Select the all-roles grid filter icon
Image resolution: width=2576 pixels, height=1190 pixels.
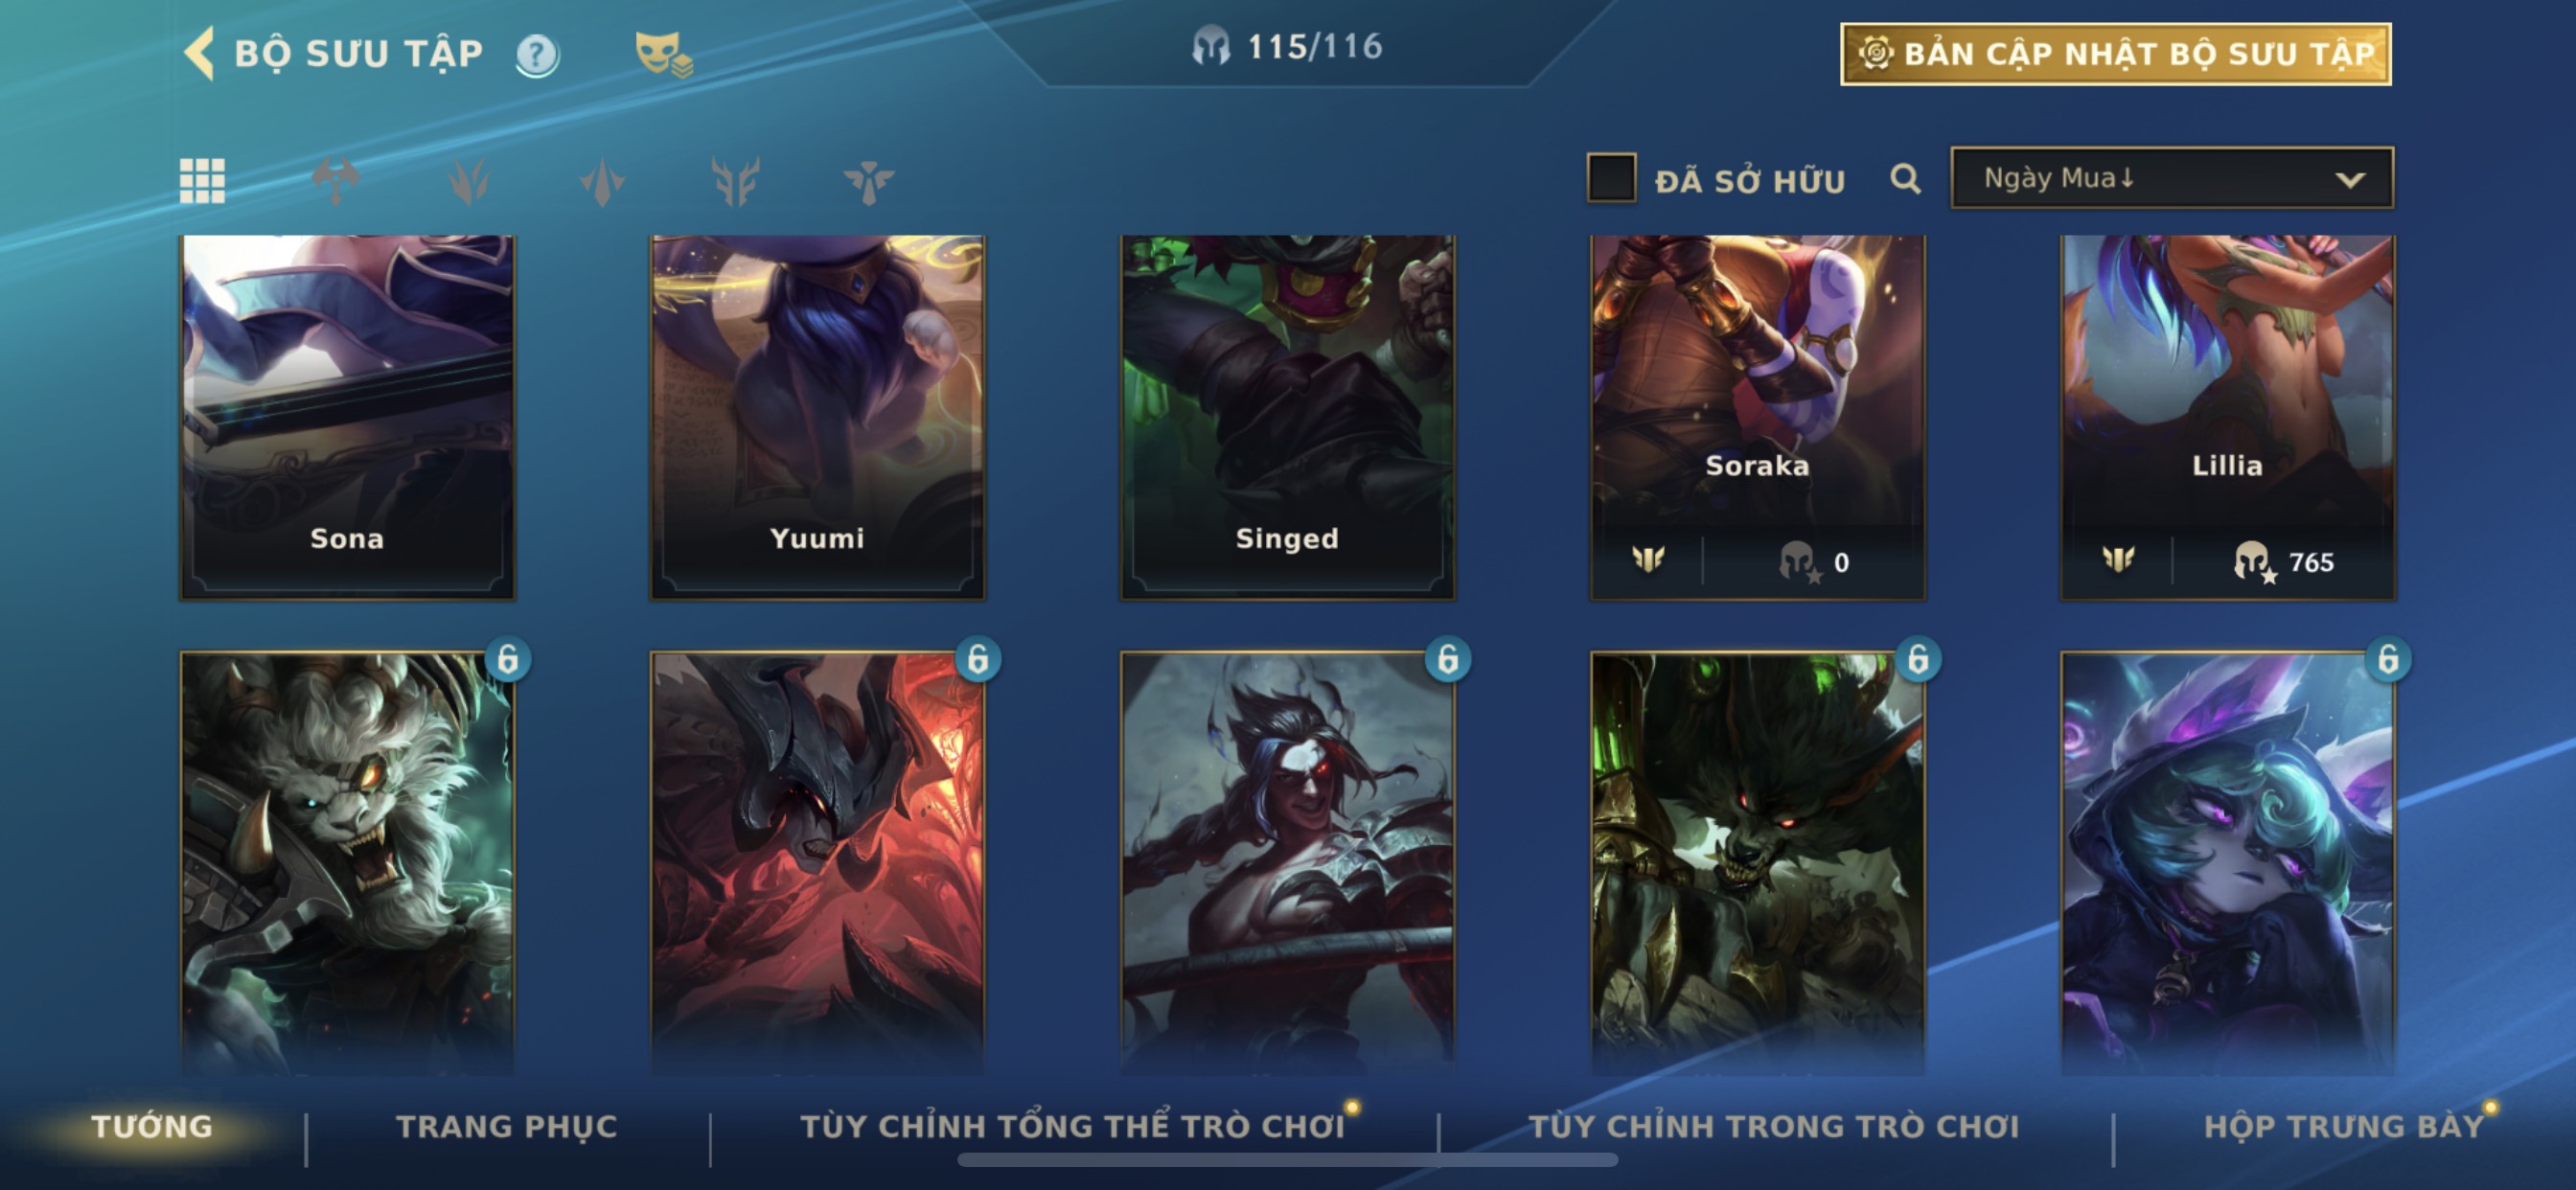pos(202,181)
